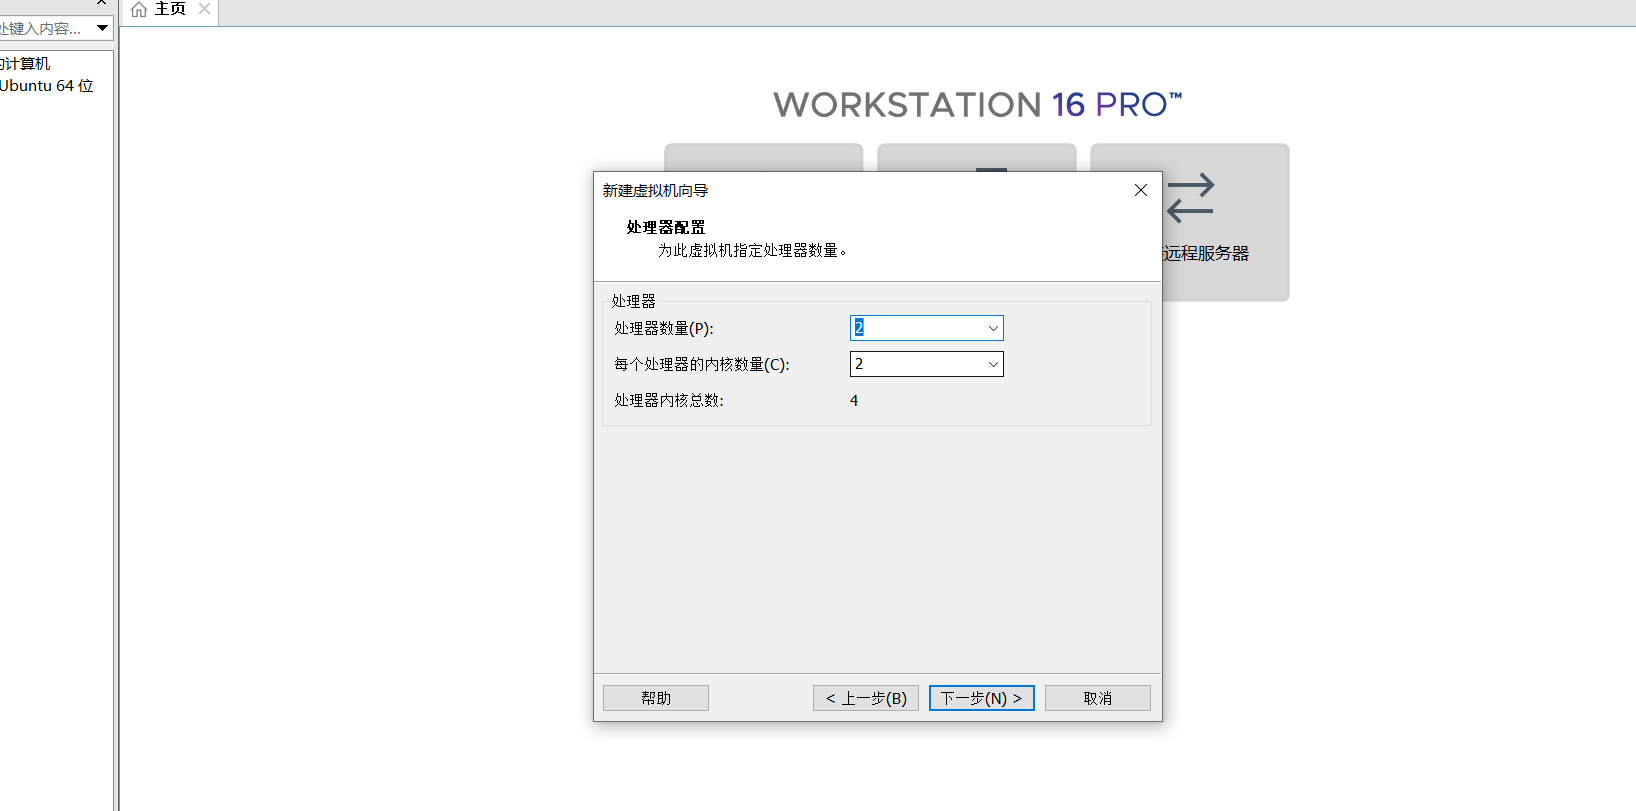The width and height of the screenshot is (1636, 811).
Task: Click the 新建虚拟机向导 dialog title
Action: click(x=655, y=190)
